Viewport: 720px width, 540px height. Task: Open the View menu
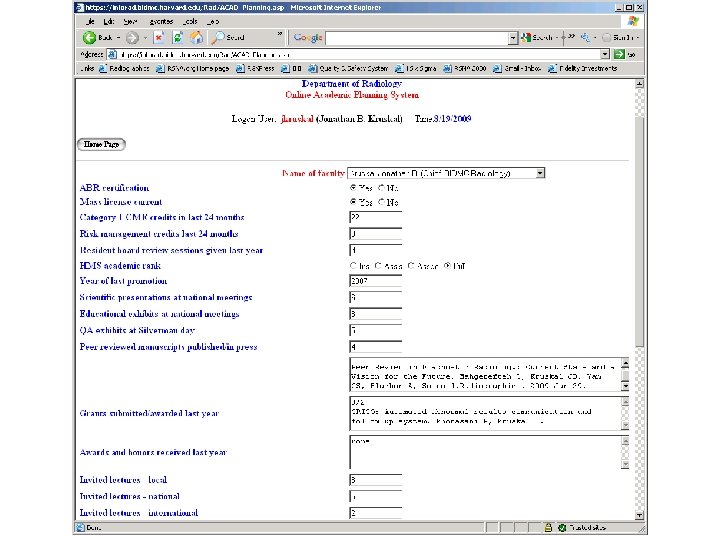click(130, 21)
